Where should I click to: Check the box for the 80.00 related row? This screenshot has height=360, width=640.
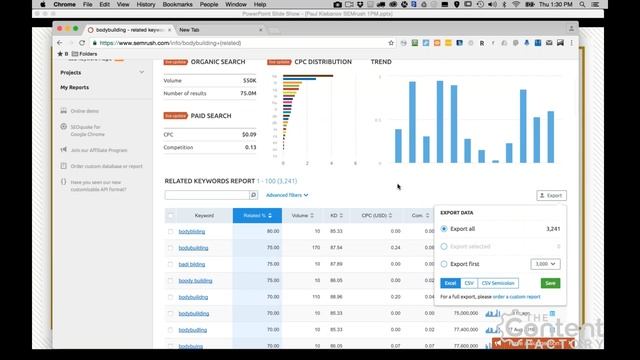[x=171, y=231]
